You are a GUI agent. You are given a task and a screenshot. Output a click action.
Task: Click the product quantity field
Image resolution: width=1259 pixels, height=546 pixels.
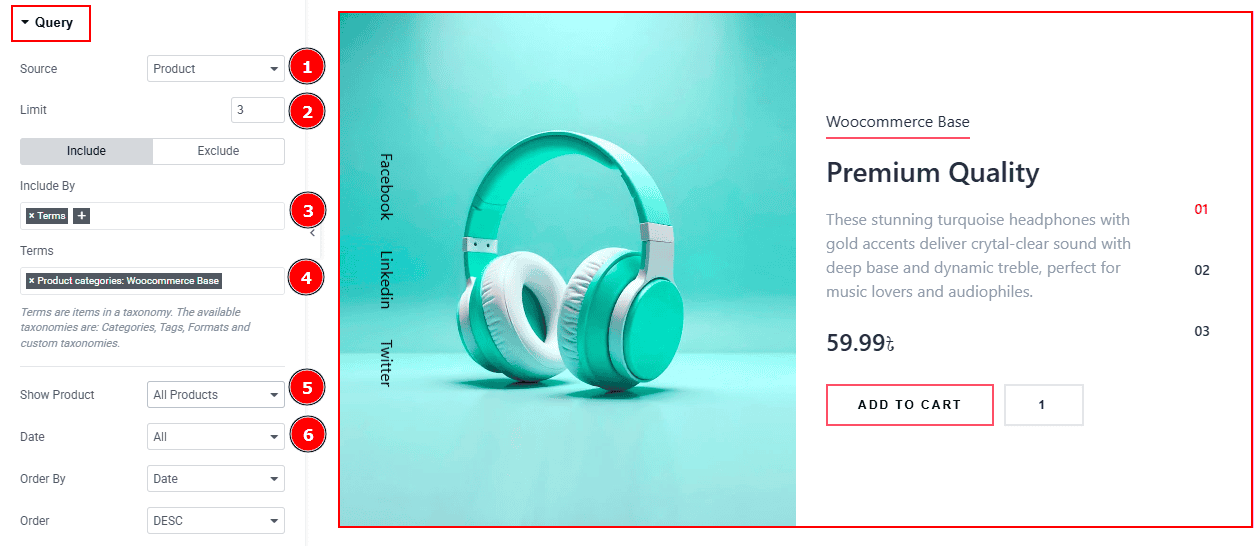pos(1043,405)
